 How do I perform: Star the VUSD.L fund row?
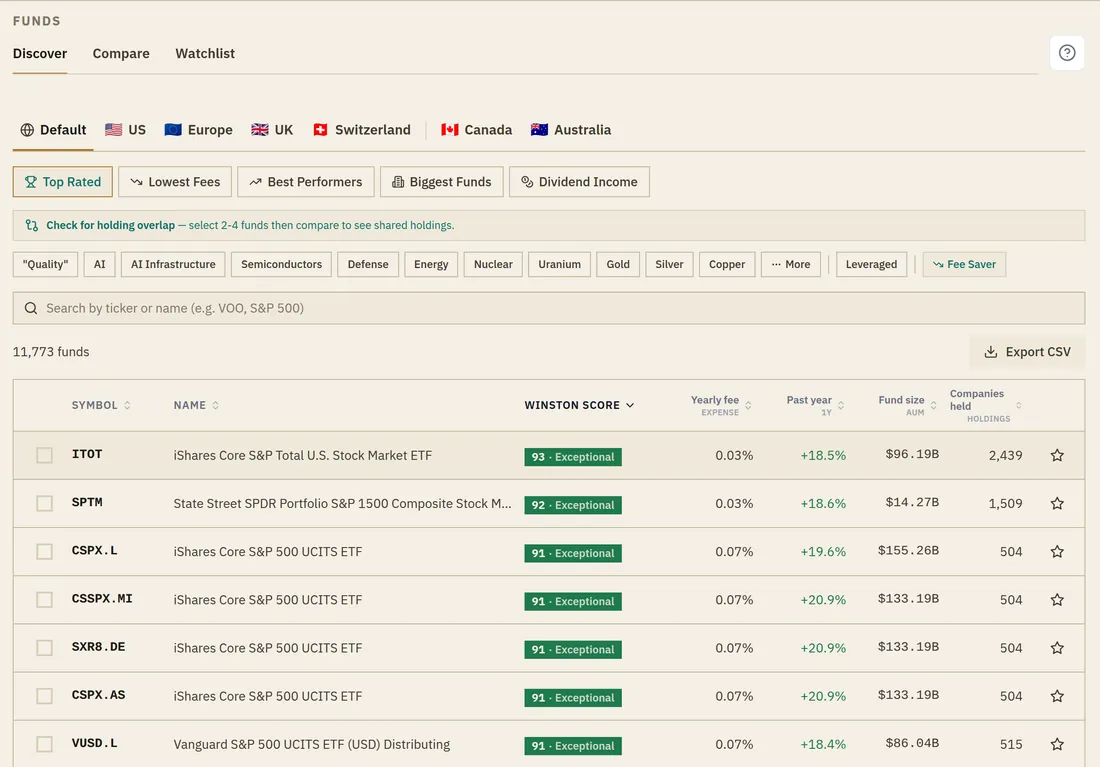click(1057, 744)
